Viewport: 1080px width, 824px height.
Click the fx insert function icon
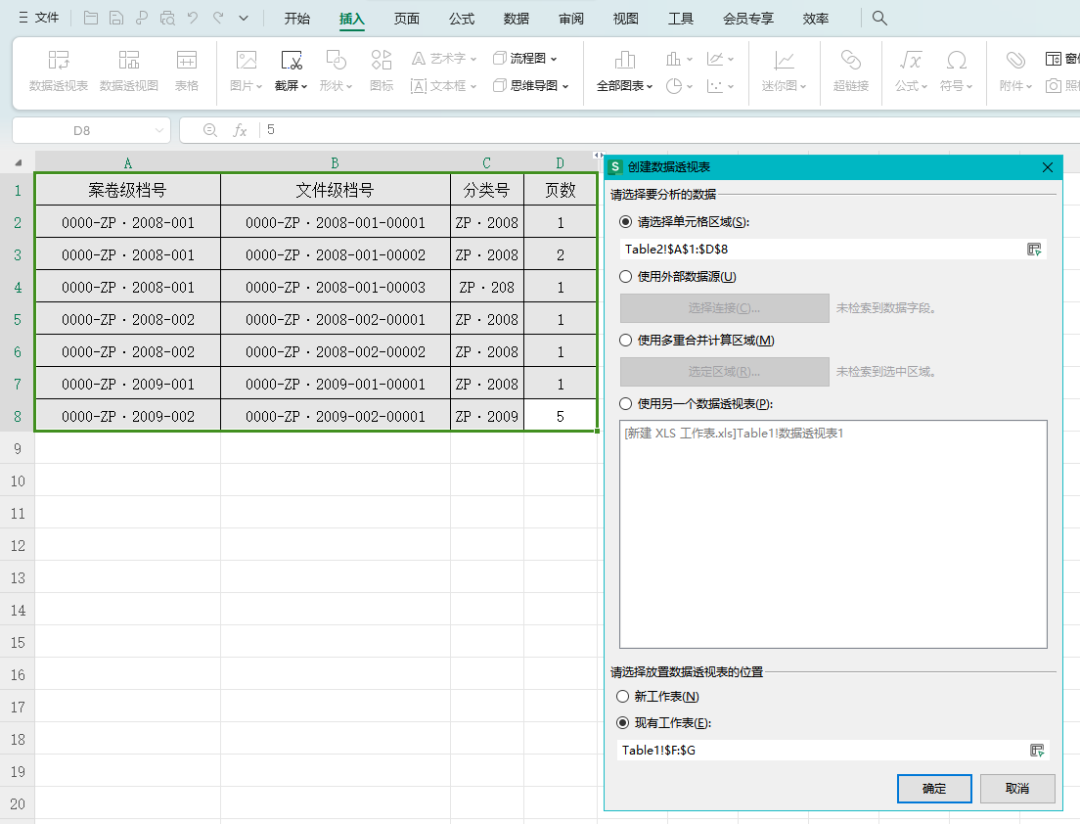coord(240,130)
